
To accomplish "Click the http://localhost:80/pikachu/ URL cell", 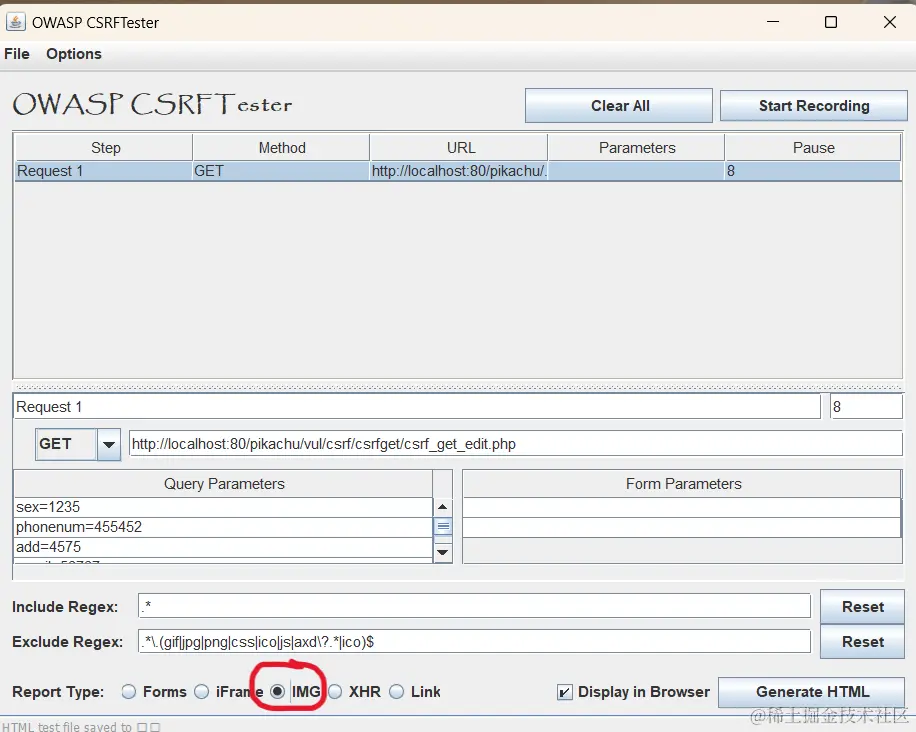I will (459, 171).
